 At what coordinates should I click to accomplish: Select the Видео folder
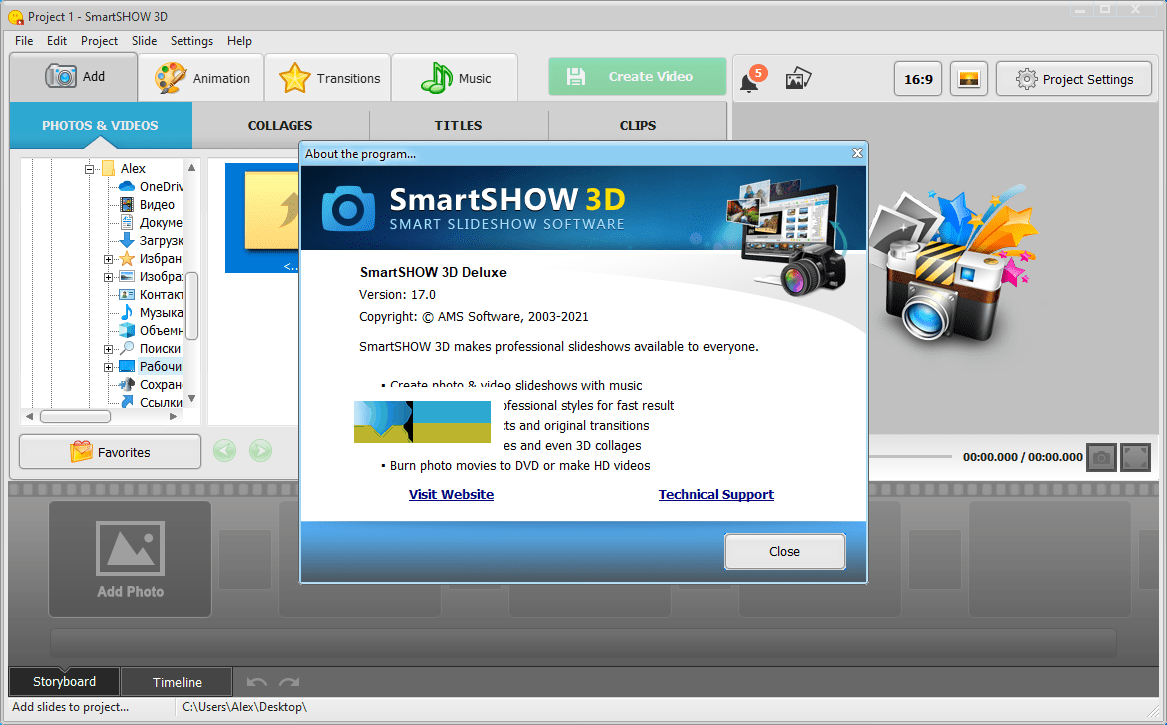[x=147, y=205]
